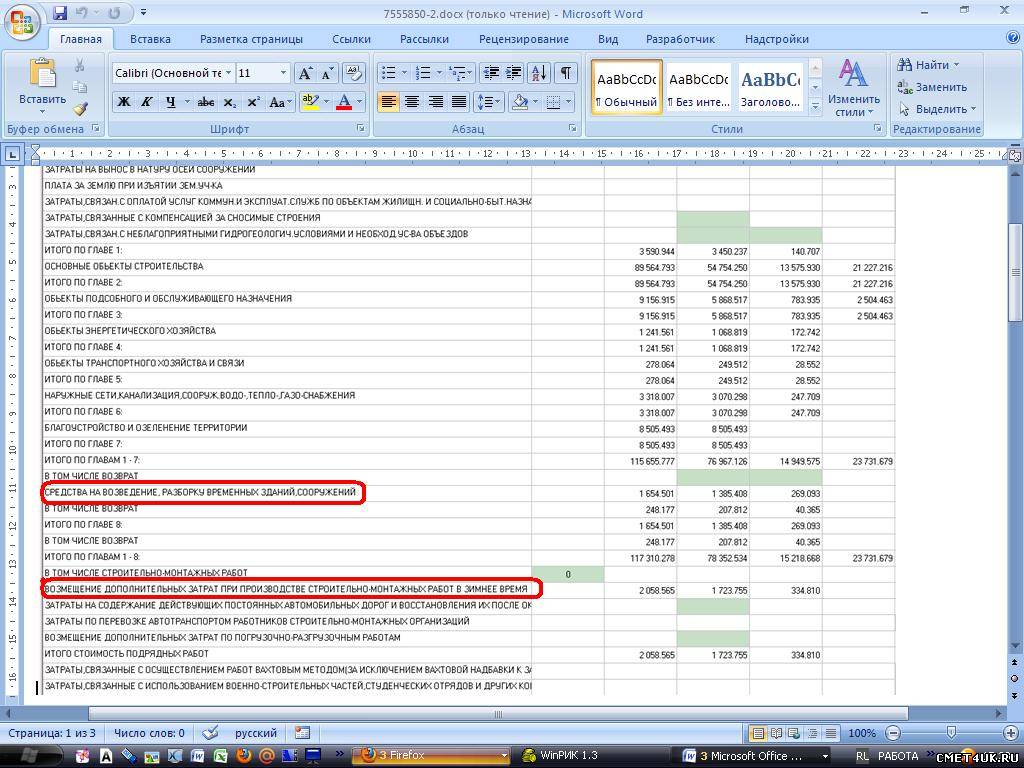
Task: Click the bulleted list icon
Action: (389, 73)
